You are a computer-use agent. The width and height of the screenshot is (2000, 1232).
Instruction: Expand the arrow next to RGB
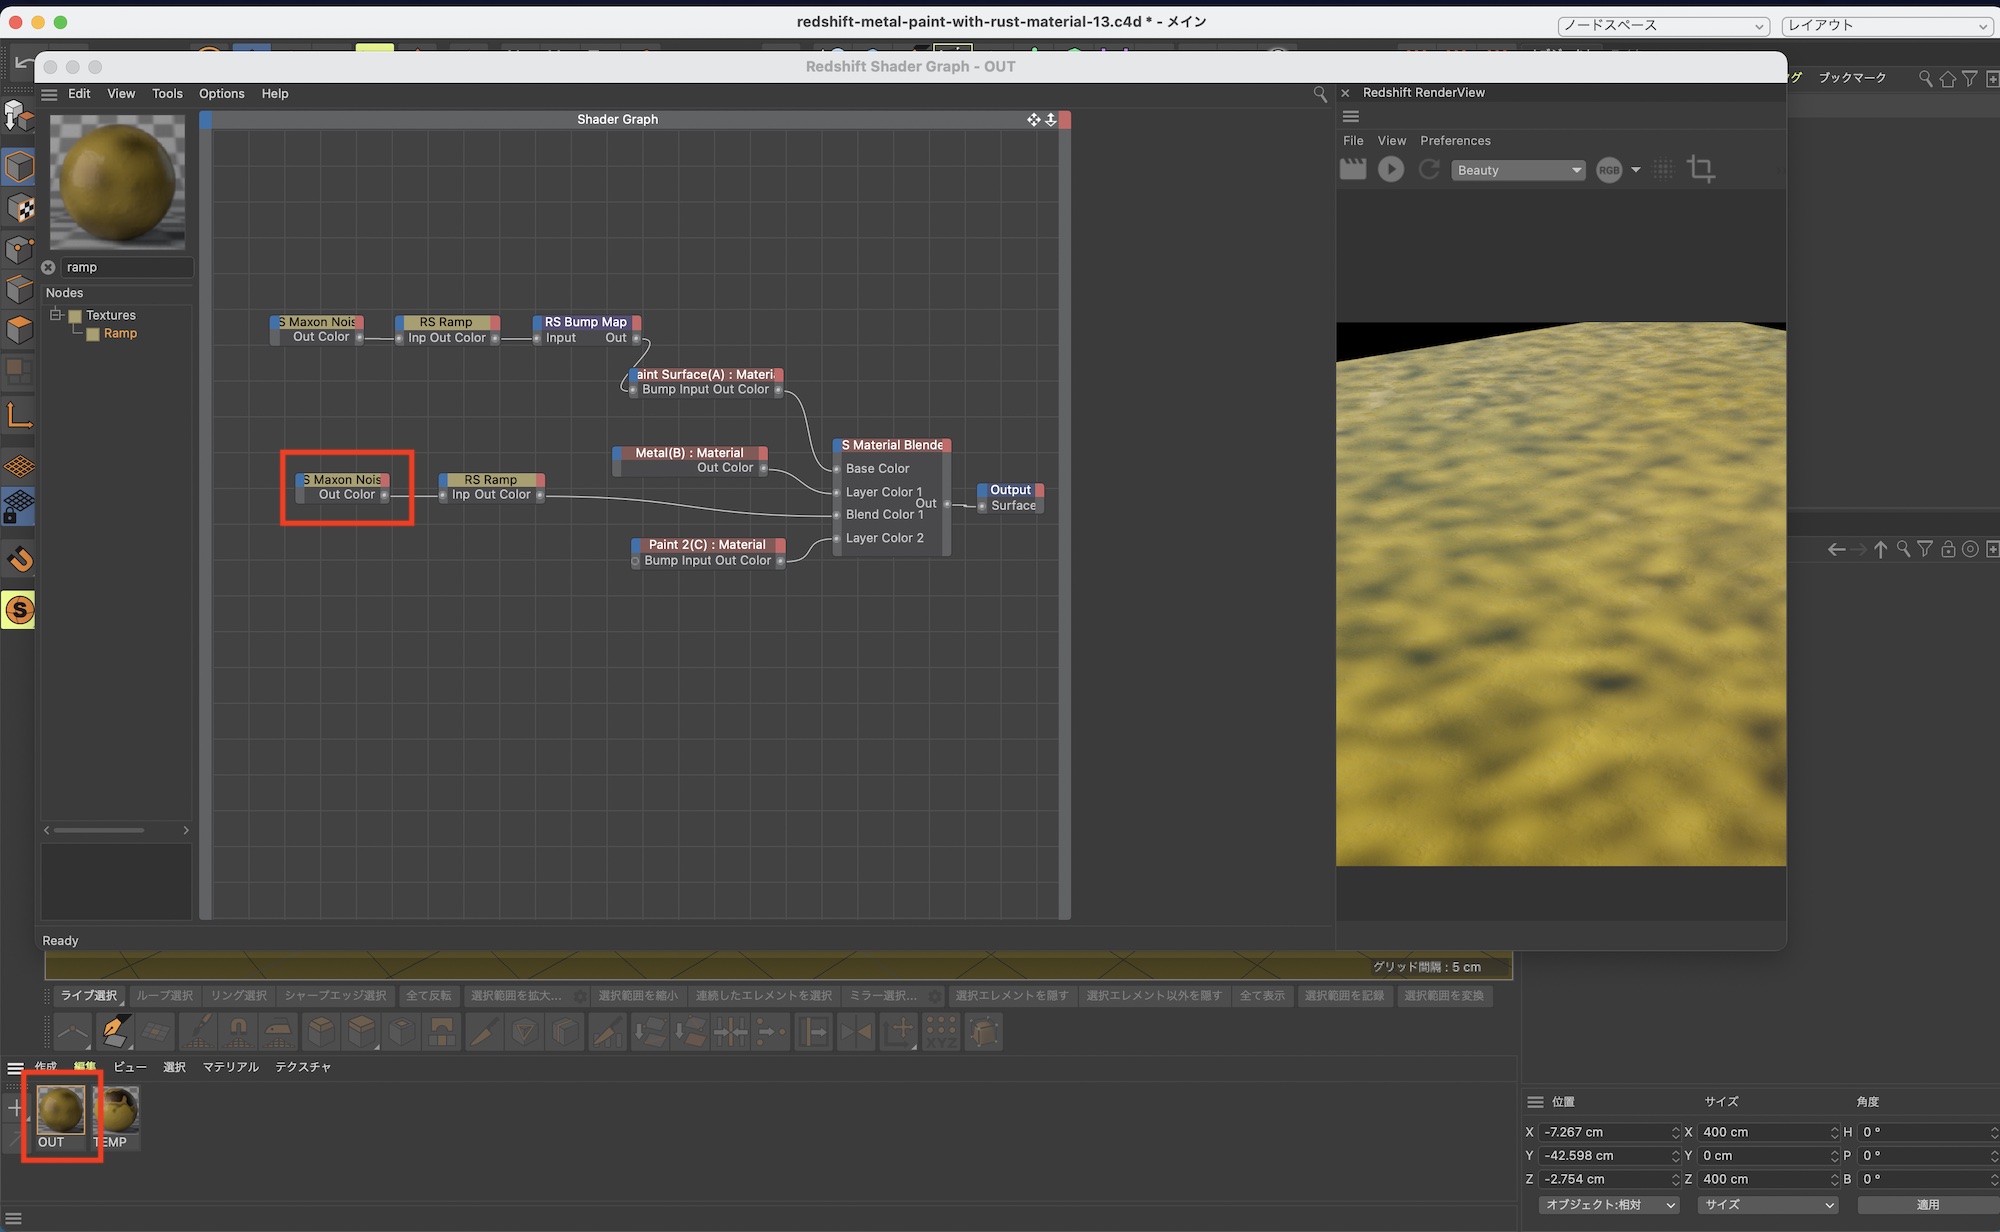tap(1636, 170)
